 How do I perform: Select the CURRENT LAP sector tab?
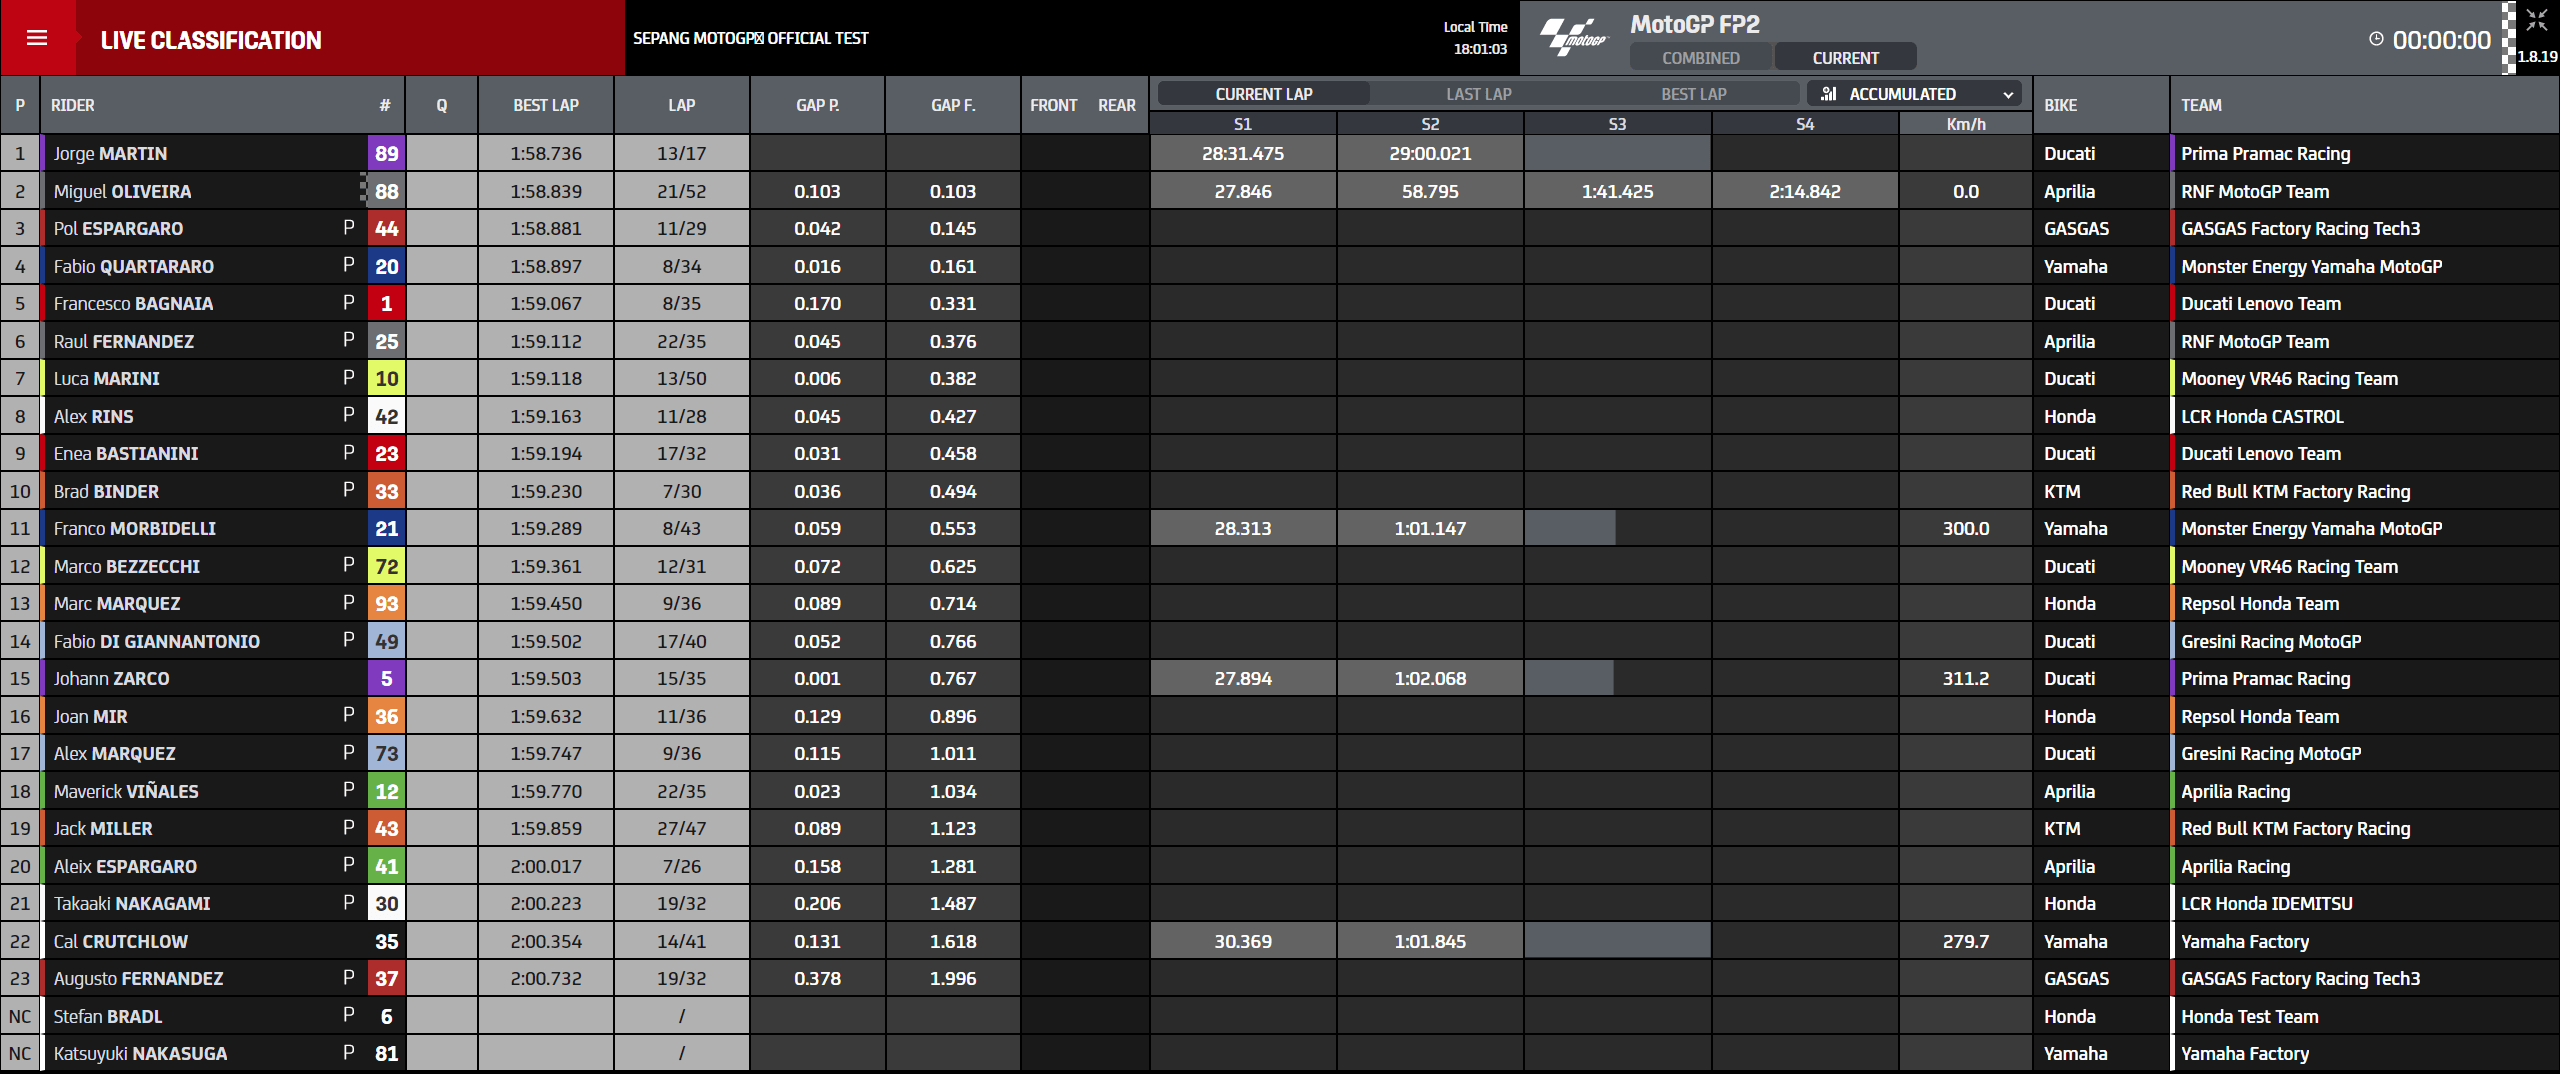(x=1263, y=94)
